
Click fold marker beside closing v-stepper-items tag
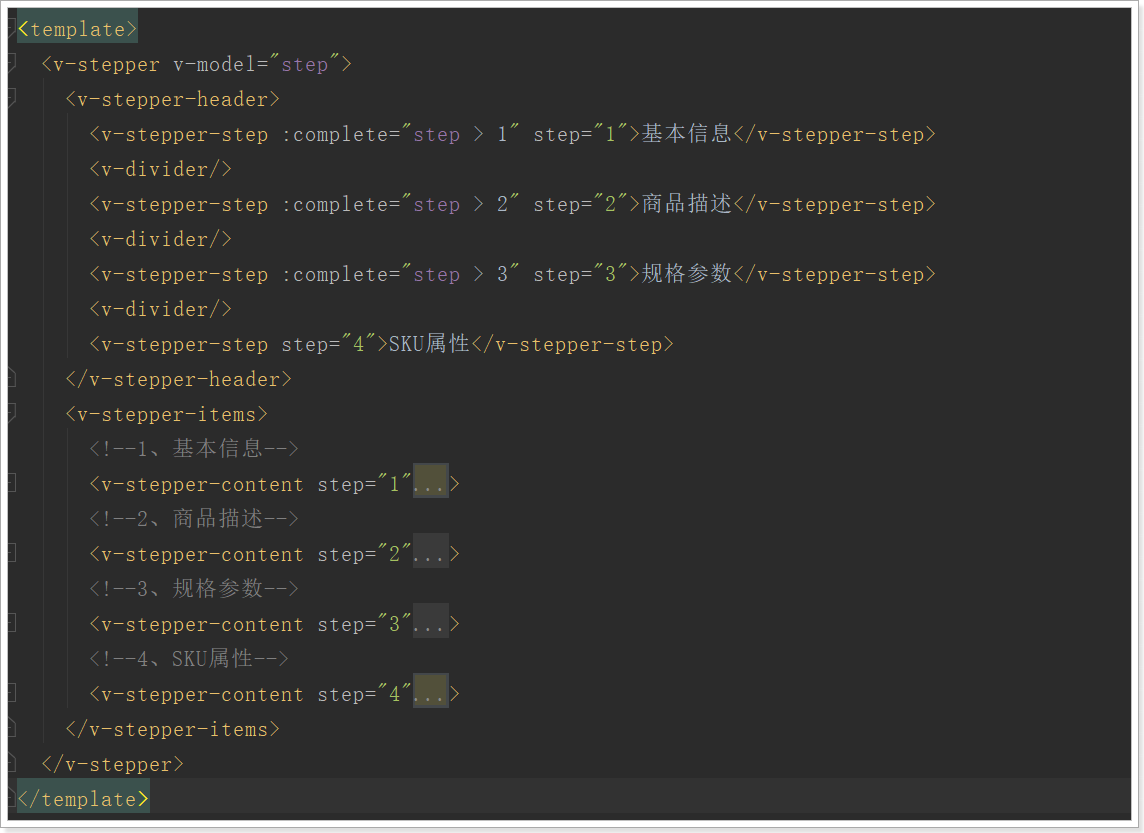point(11,729)
